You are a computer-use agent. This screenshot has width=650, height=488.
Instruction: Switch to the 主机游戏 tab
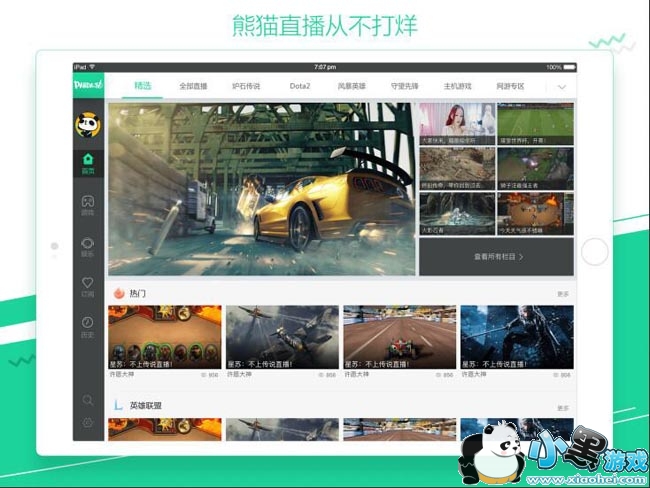click(x=458, y=86)
